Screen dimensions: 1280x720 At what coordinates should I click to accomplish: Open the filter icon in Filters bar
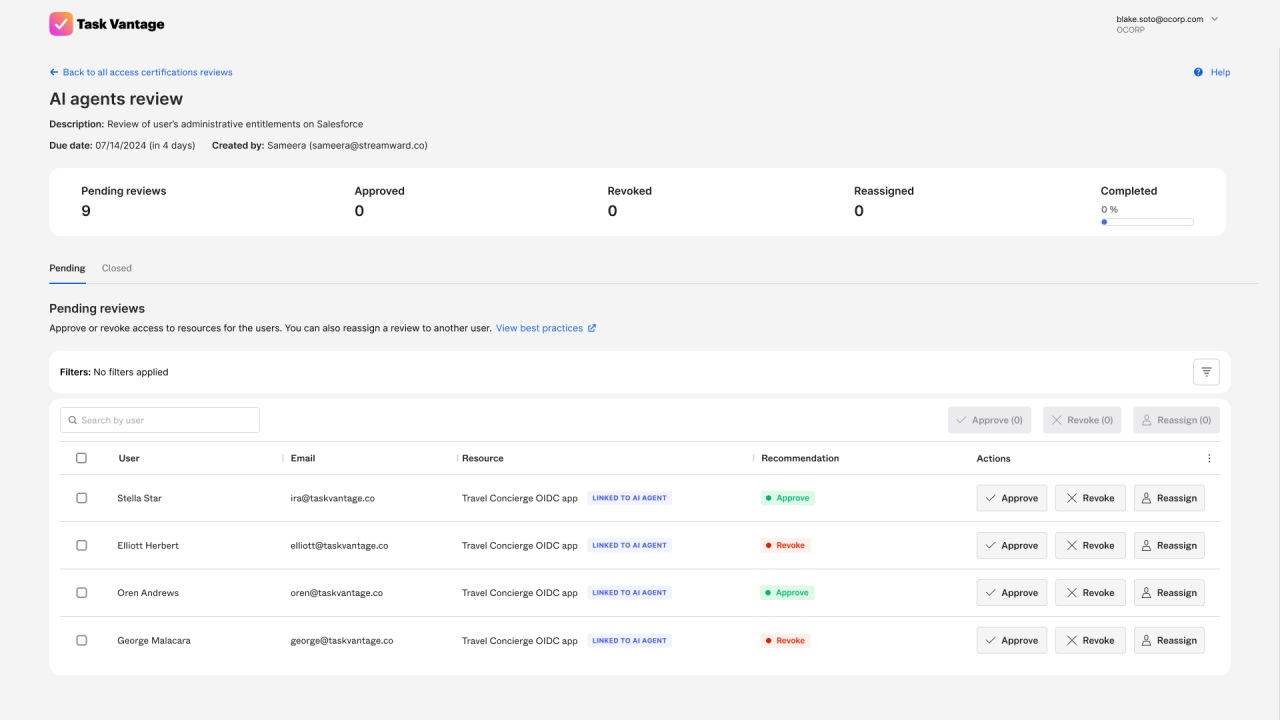pyautogui.click(x=1206, y=371)
